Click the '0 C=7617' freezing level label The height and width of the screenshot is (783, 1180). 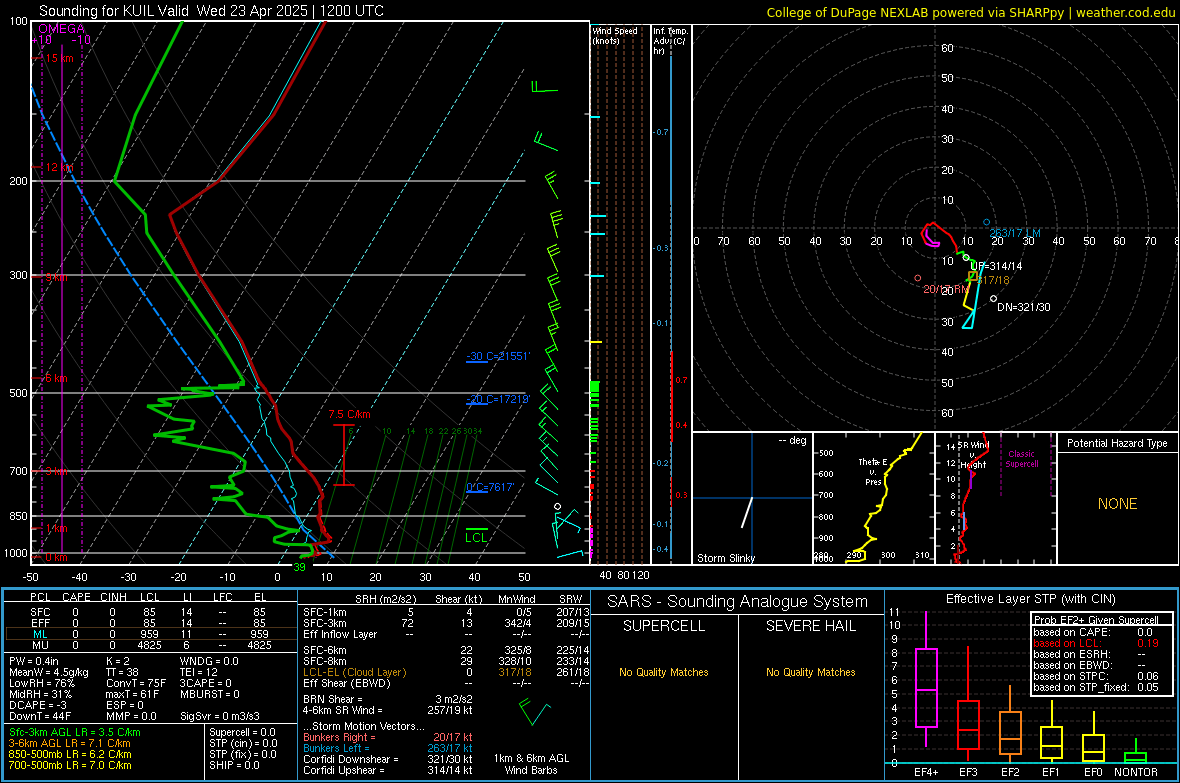pos(490,487)
